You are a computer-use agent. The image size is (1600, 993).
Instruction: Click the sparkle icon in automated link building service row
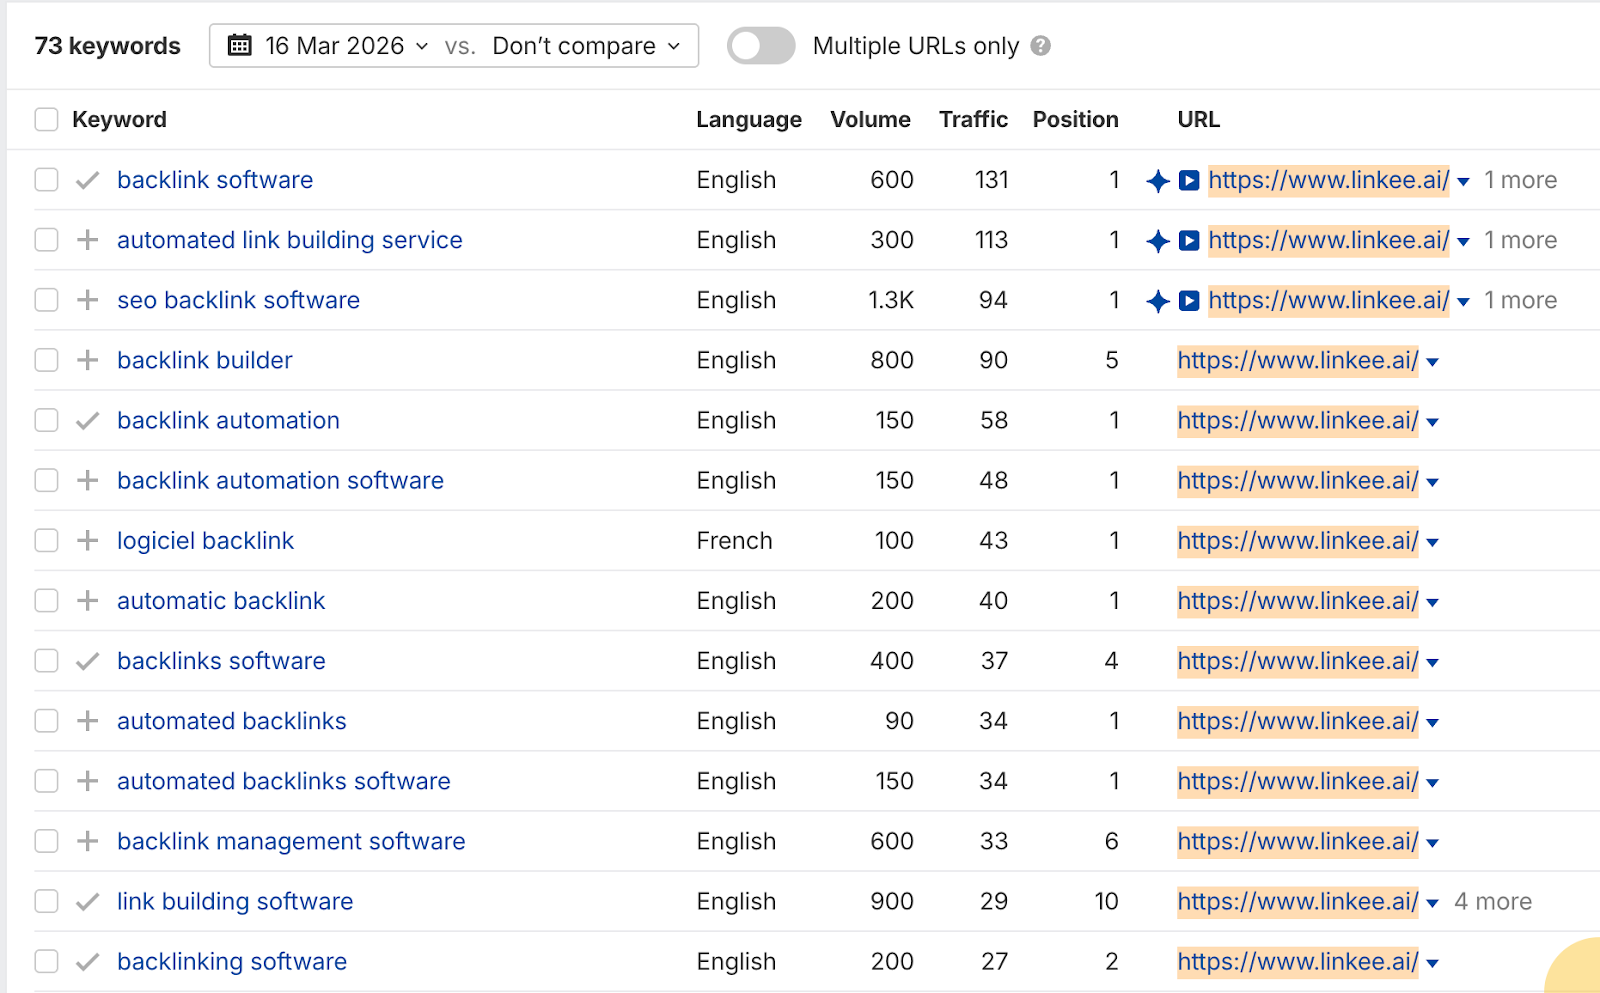(1157, 241)
